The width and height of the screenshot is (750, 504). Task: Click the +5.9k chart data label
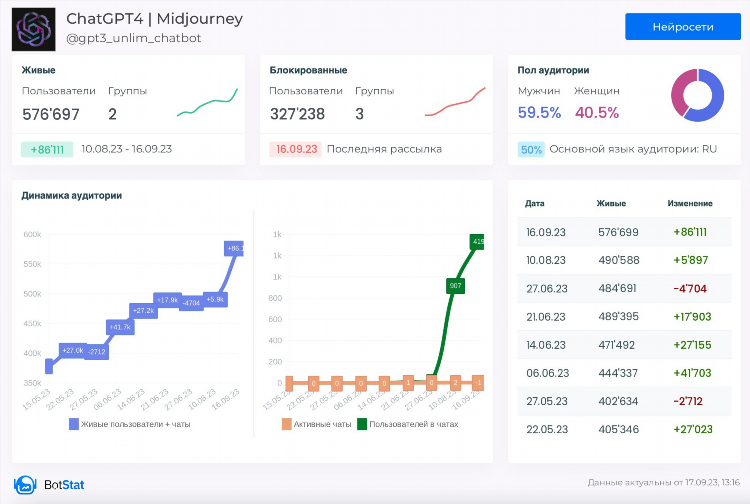tap(215, 299)
